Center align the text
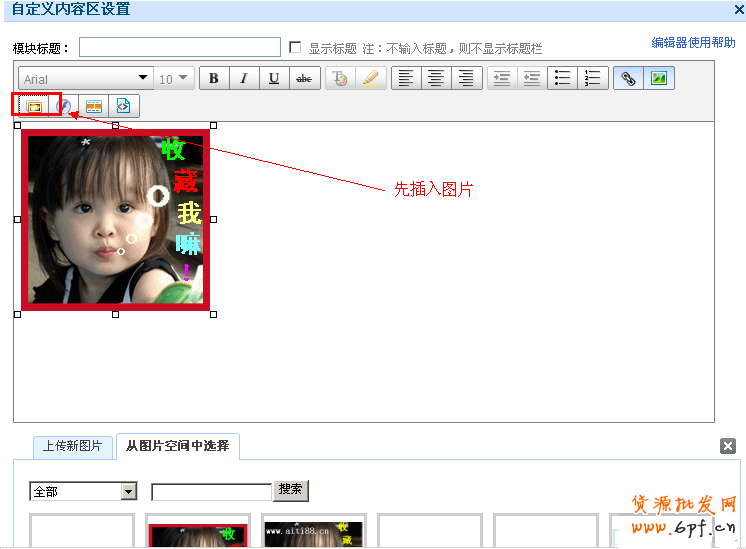The width and height of the screenshot is (746, 549). click(x=435, y=79)
